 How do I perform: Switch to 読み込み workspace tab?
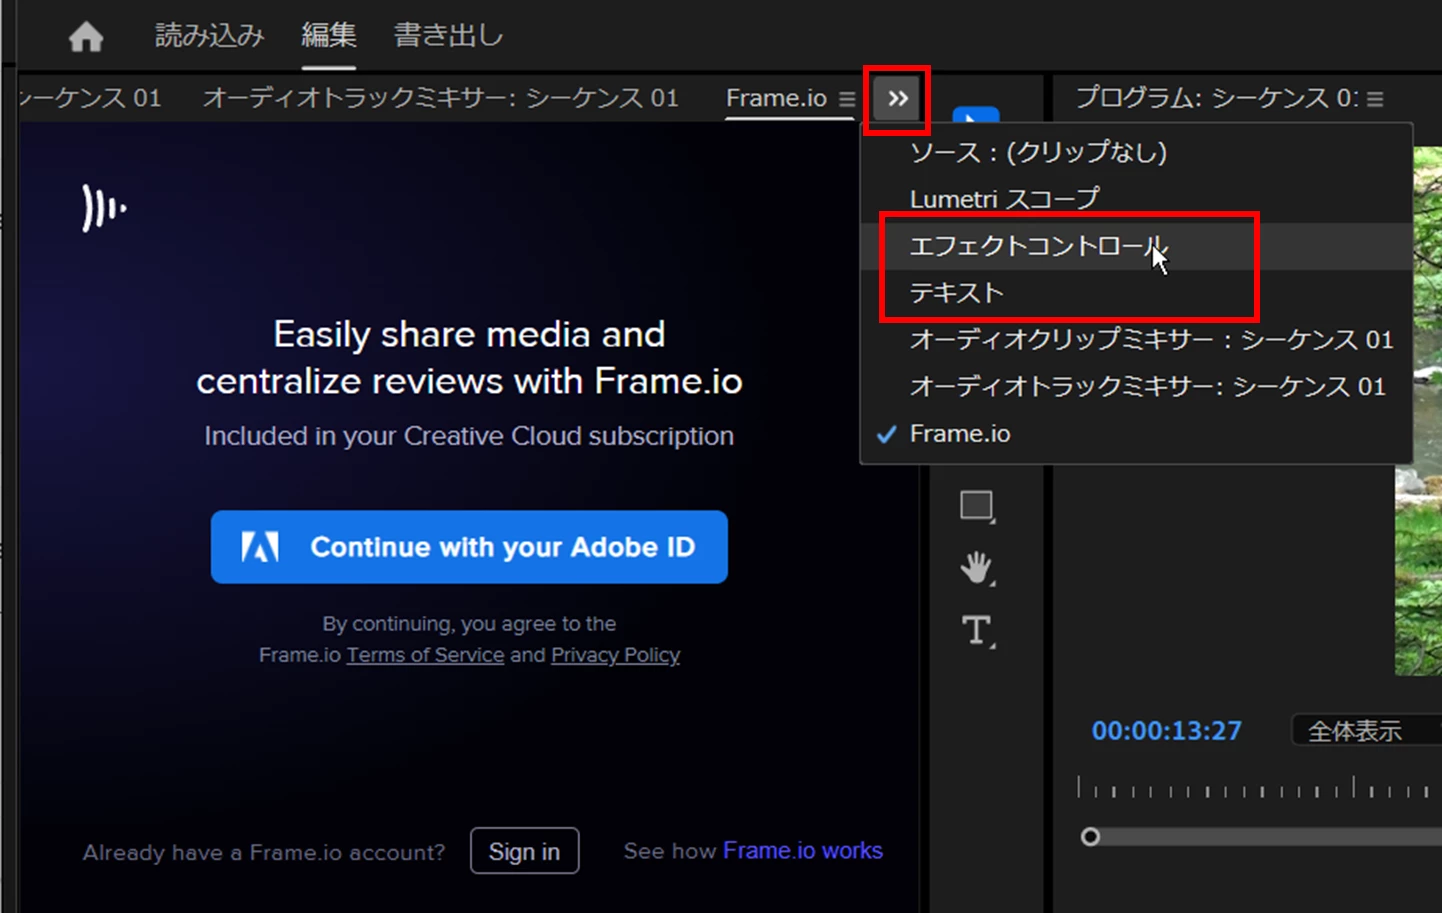(209, 36)
